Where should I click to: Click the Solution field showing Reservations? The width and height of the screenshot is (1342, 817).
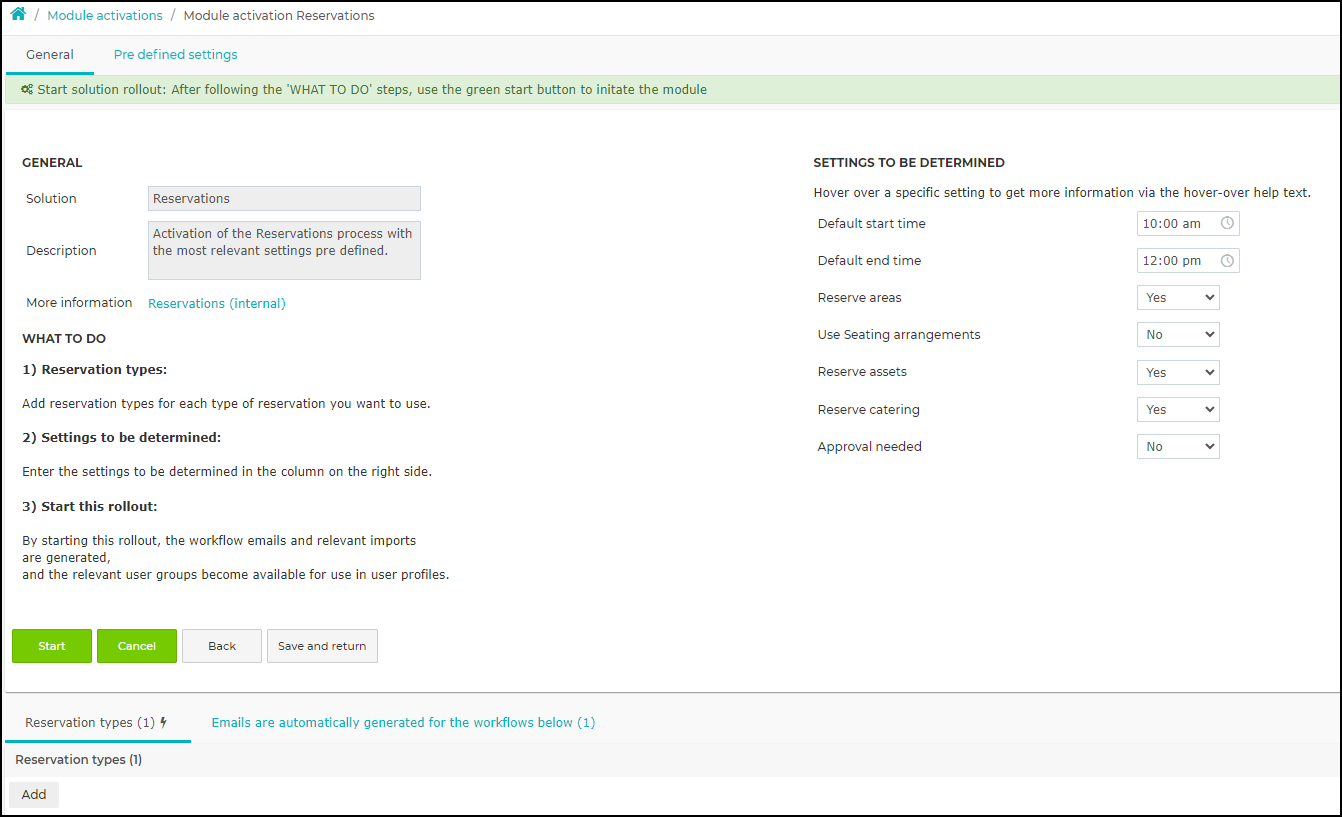[x=284, y=199]
